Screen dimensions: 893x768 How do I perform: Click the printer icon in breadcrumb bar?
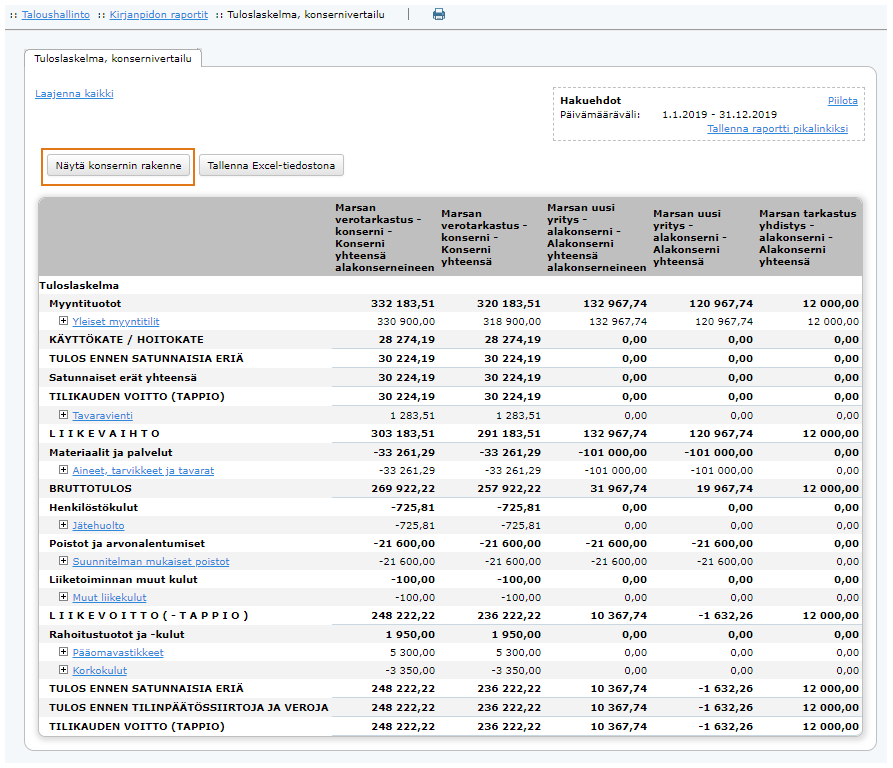(438, 15)
